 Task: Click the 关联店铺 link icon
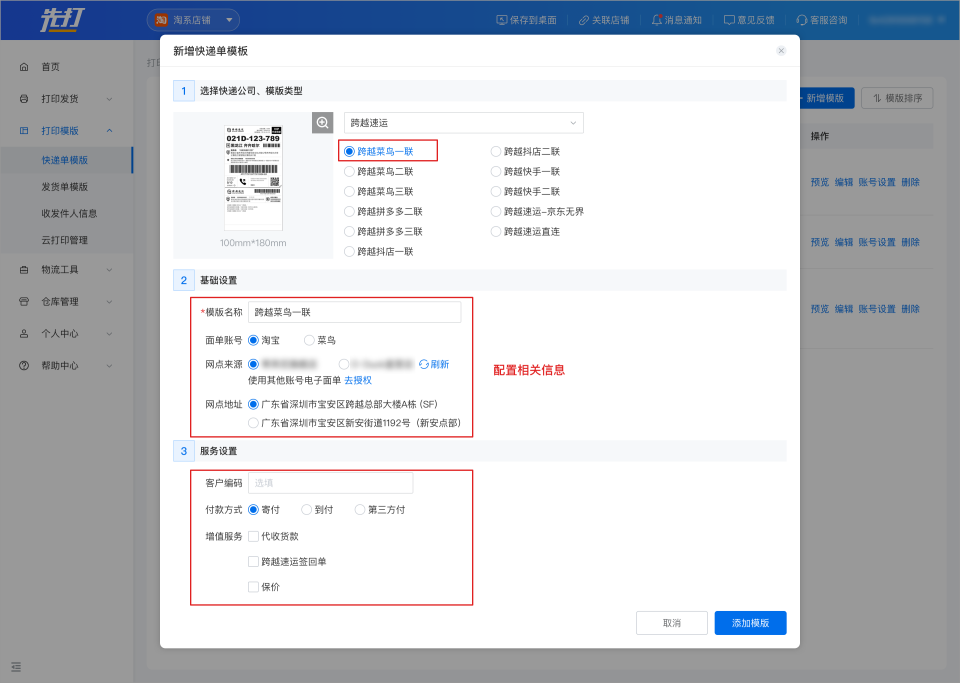click(584, 20)
